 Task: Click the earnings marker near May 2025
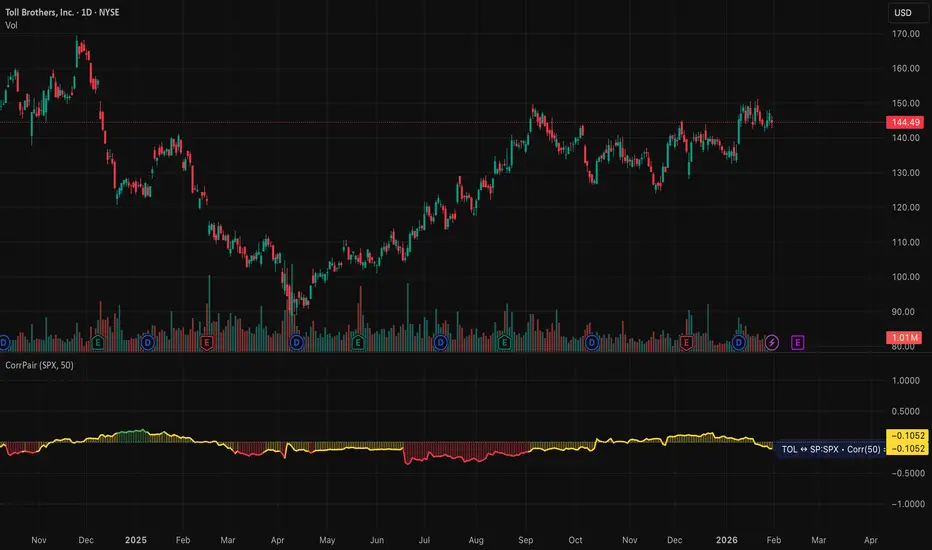(x=357, y=342)
